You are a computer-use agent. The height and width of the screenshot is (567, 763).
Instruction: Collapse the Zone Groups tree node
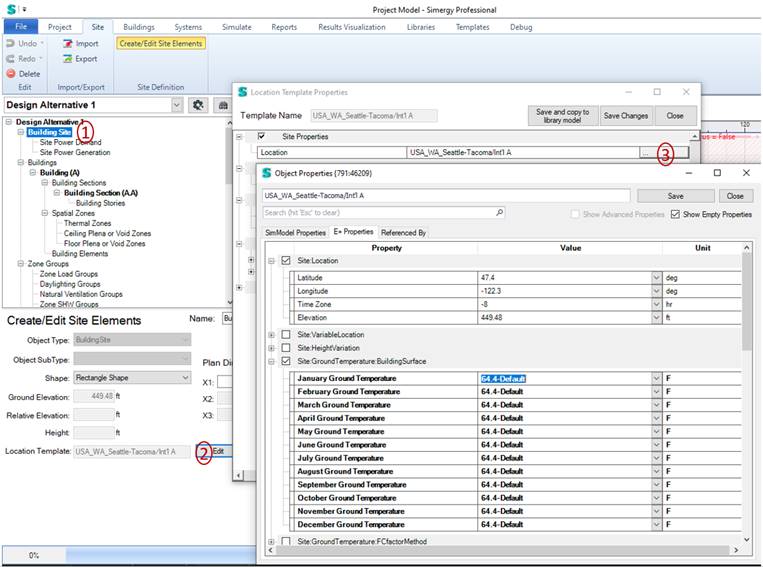20,263
